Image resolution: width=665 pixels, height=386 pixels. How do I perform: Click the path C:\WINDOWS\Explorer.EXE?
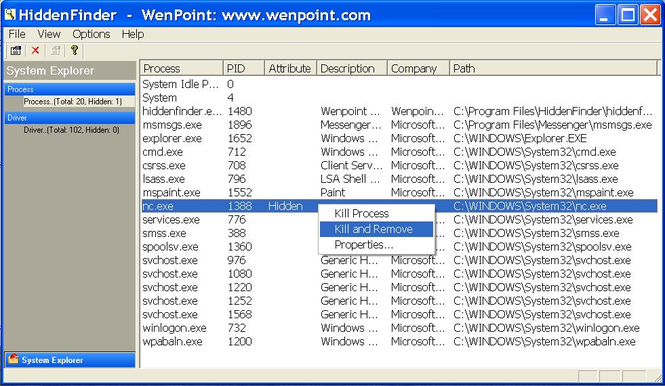tap(520, 138)
